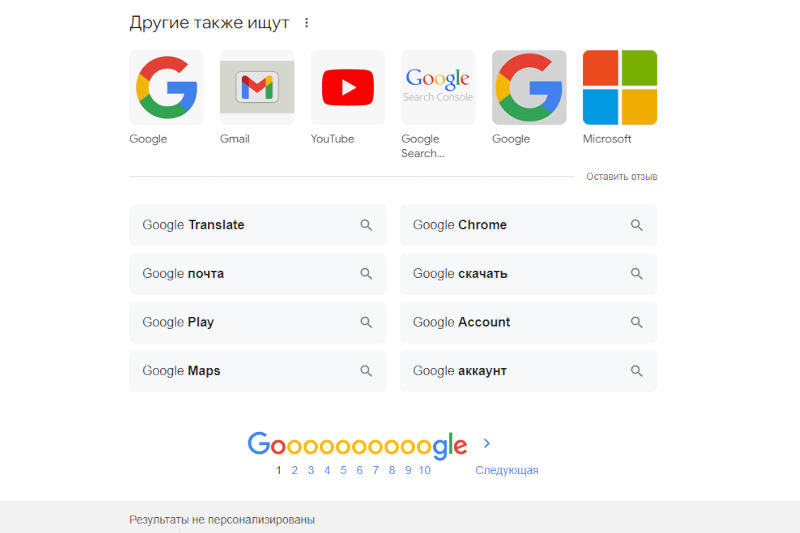Click the search icon in Google Account suggestion
The height and width of the screenshot is (533, 800).
point(636,322)
